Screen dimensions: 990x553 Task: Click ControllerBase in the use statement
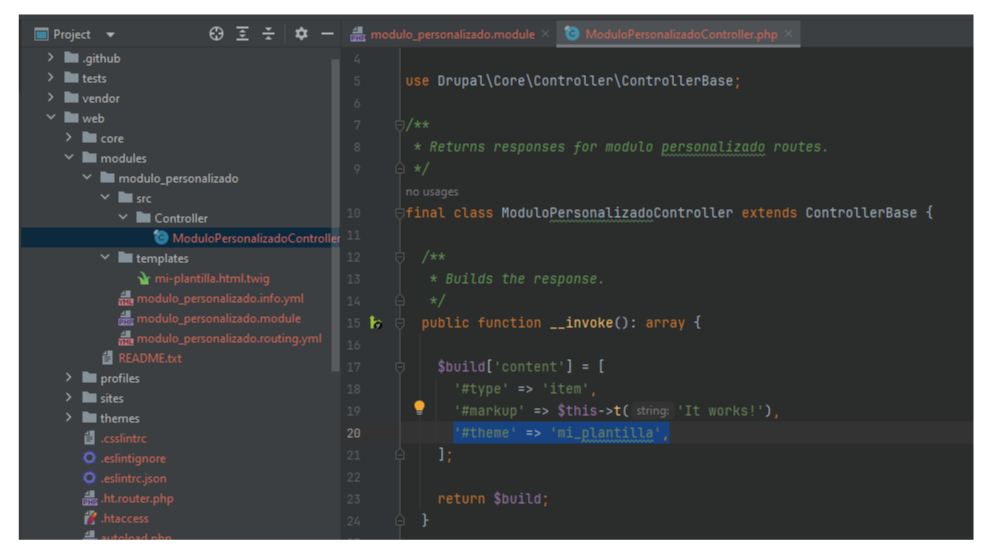pos(677,81)
